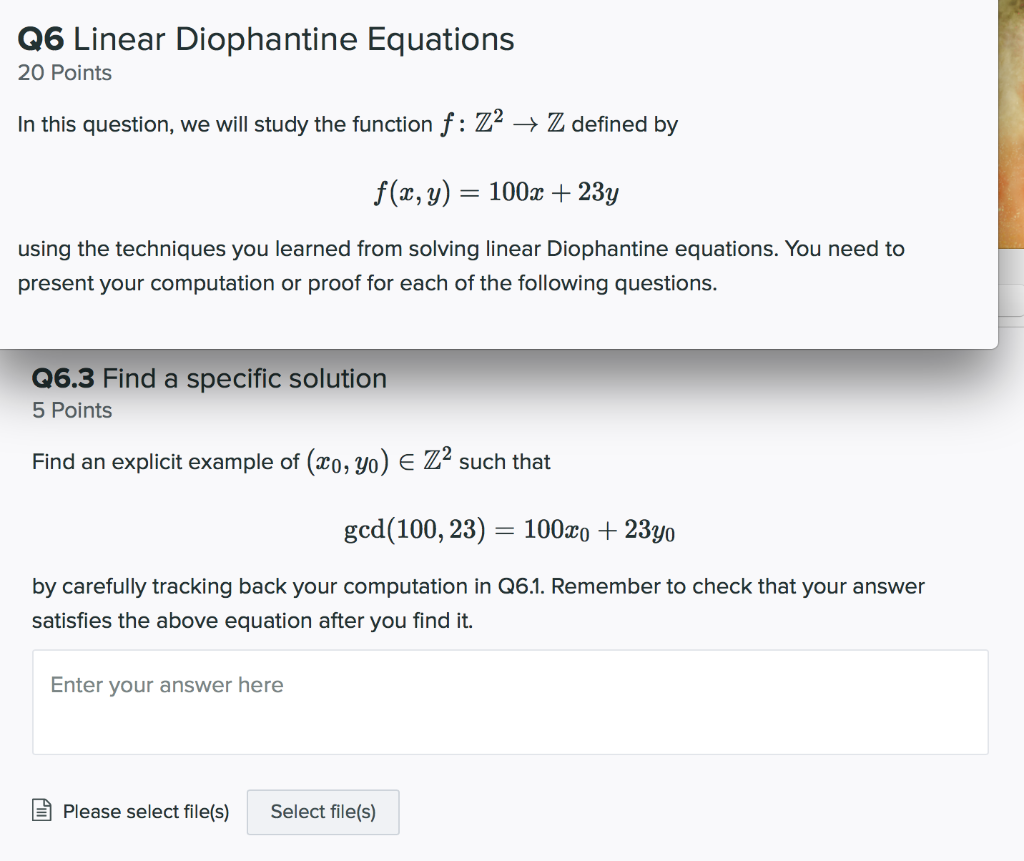The height and width of the screenshot is (861, 1024).
Task: Click the document file icon next to 'Please select file(s)'
Action: pyautogui.click(x=41, y=811)
